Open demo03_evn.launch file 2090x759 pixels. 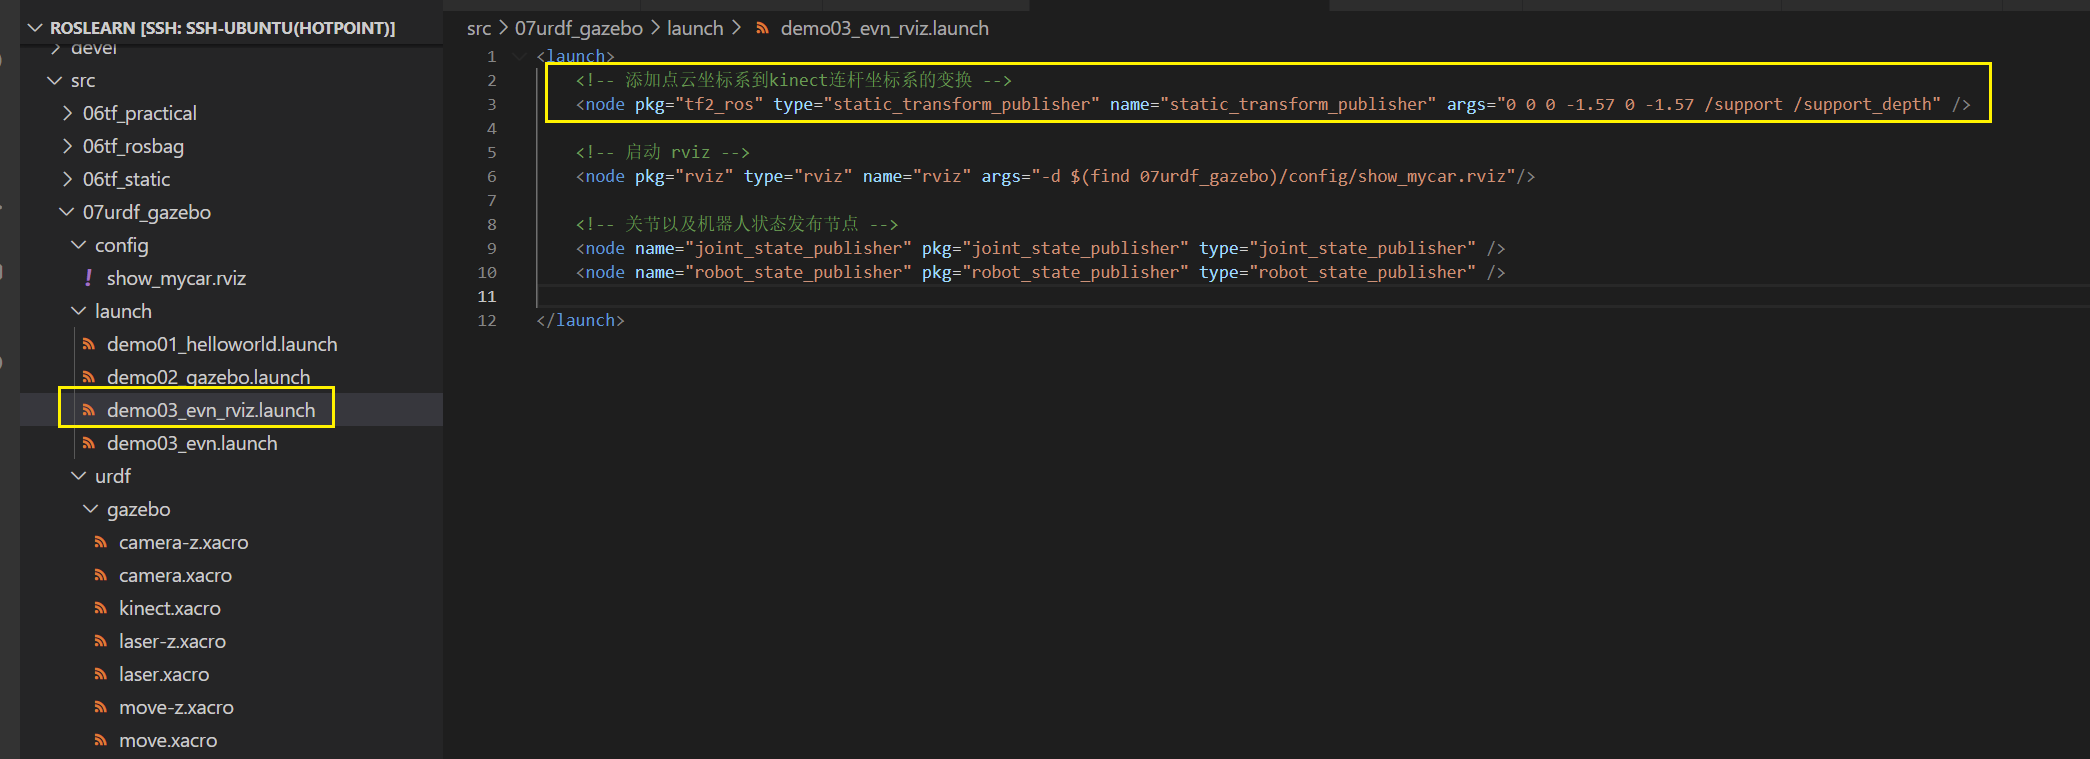pyautogui.click(x=192, y=443)
